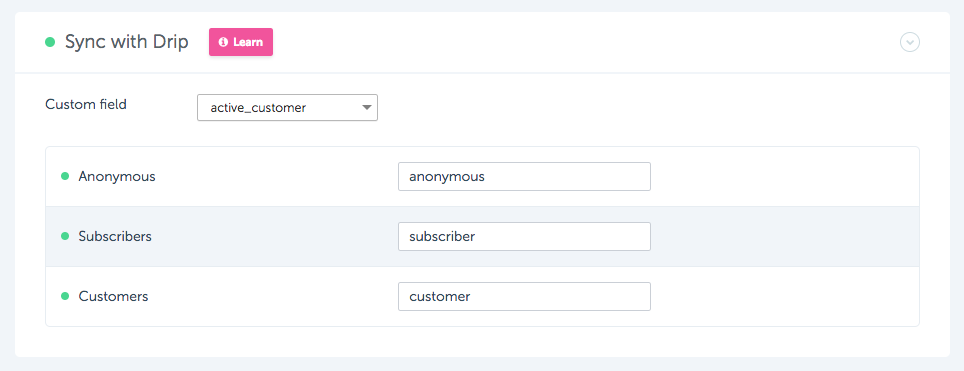Focus the anonymous text field
The height and width of the screenshot is (371, 964).
524,177
